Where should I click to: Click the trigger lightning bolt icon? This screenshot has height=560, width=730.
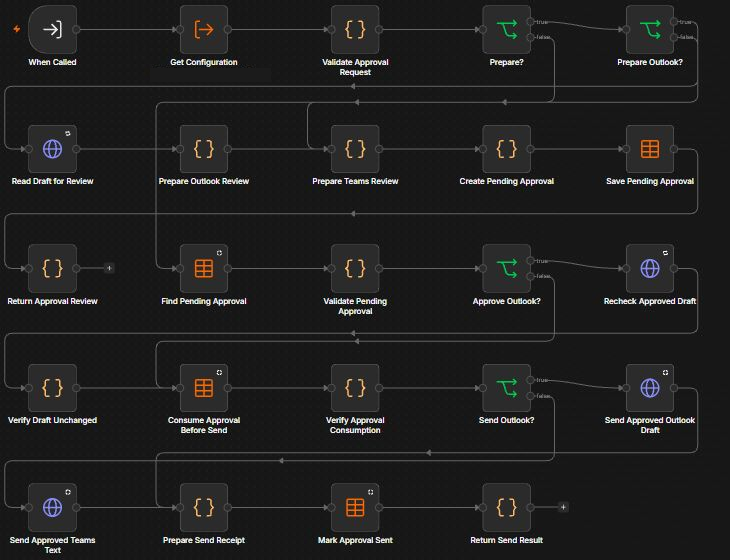coord(17,29)
